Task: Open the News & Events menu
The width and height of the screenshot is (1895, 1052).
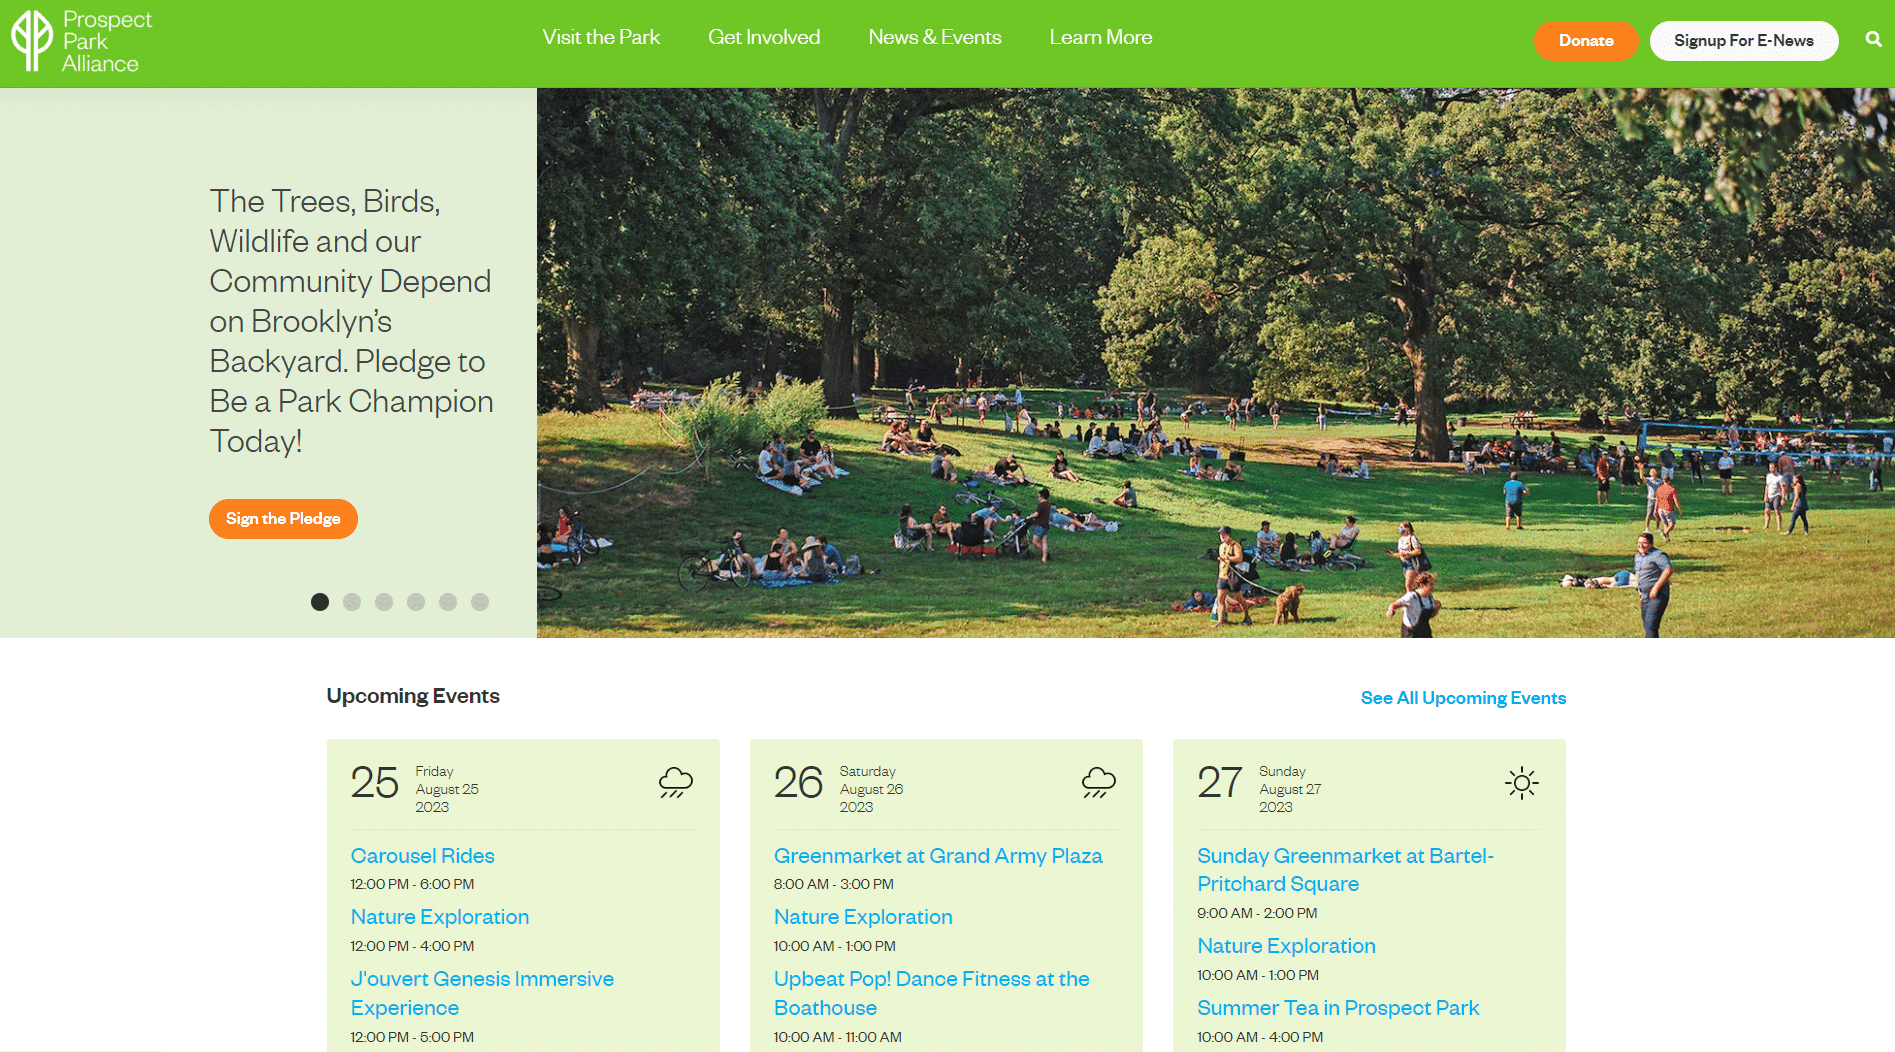Action: (x=935, y=38)
